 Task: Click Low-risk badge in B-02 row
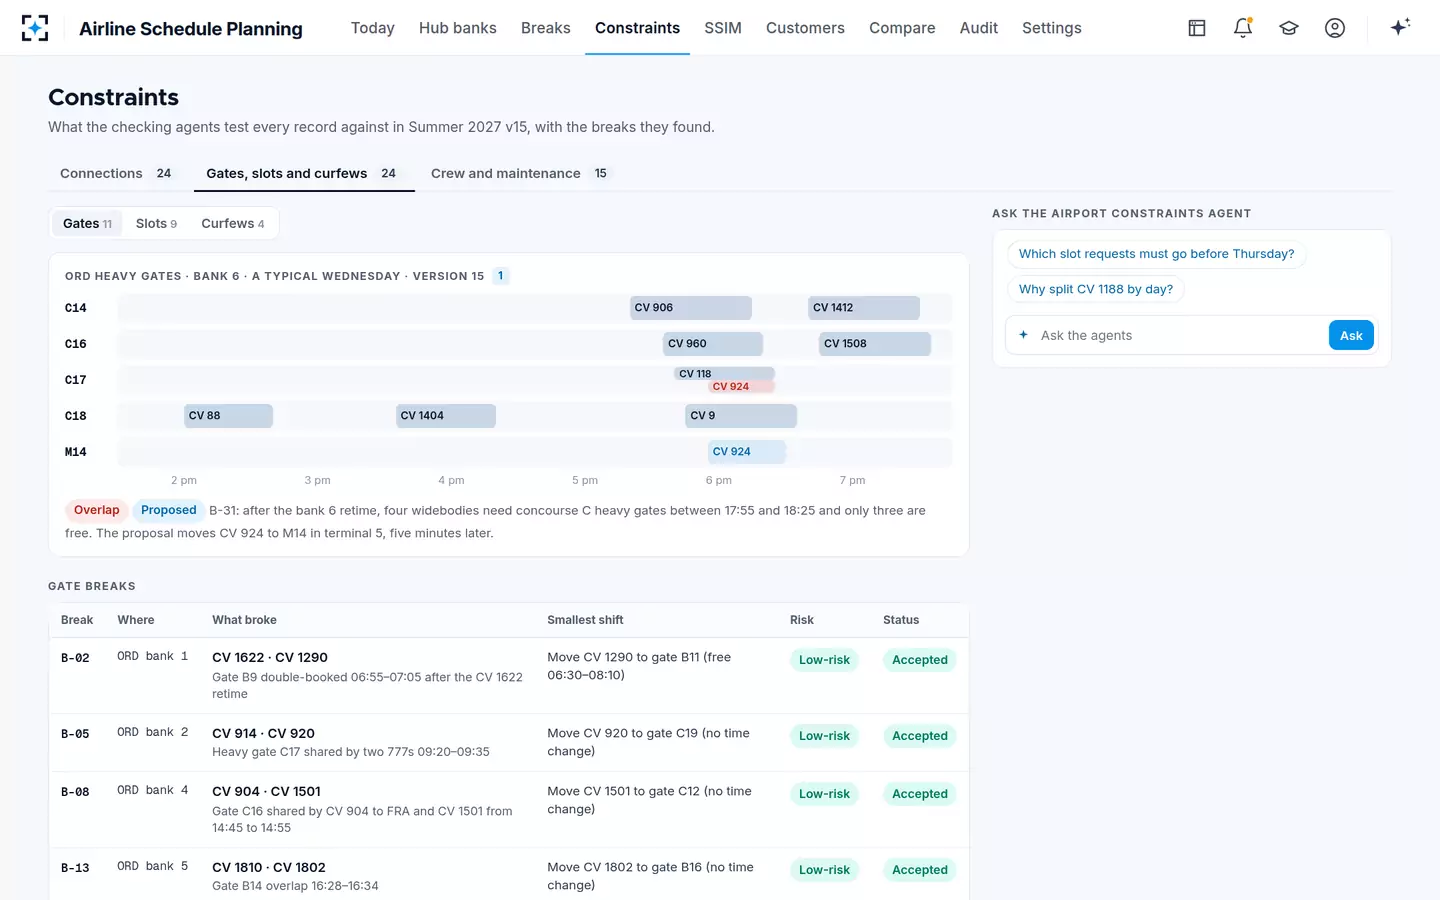point(824,660)
